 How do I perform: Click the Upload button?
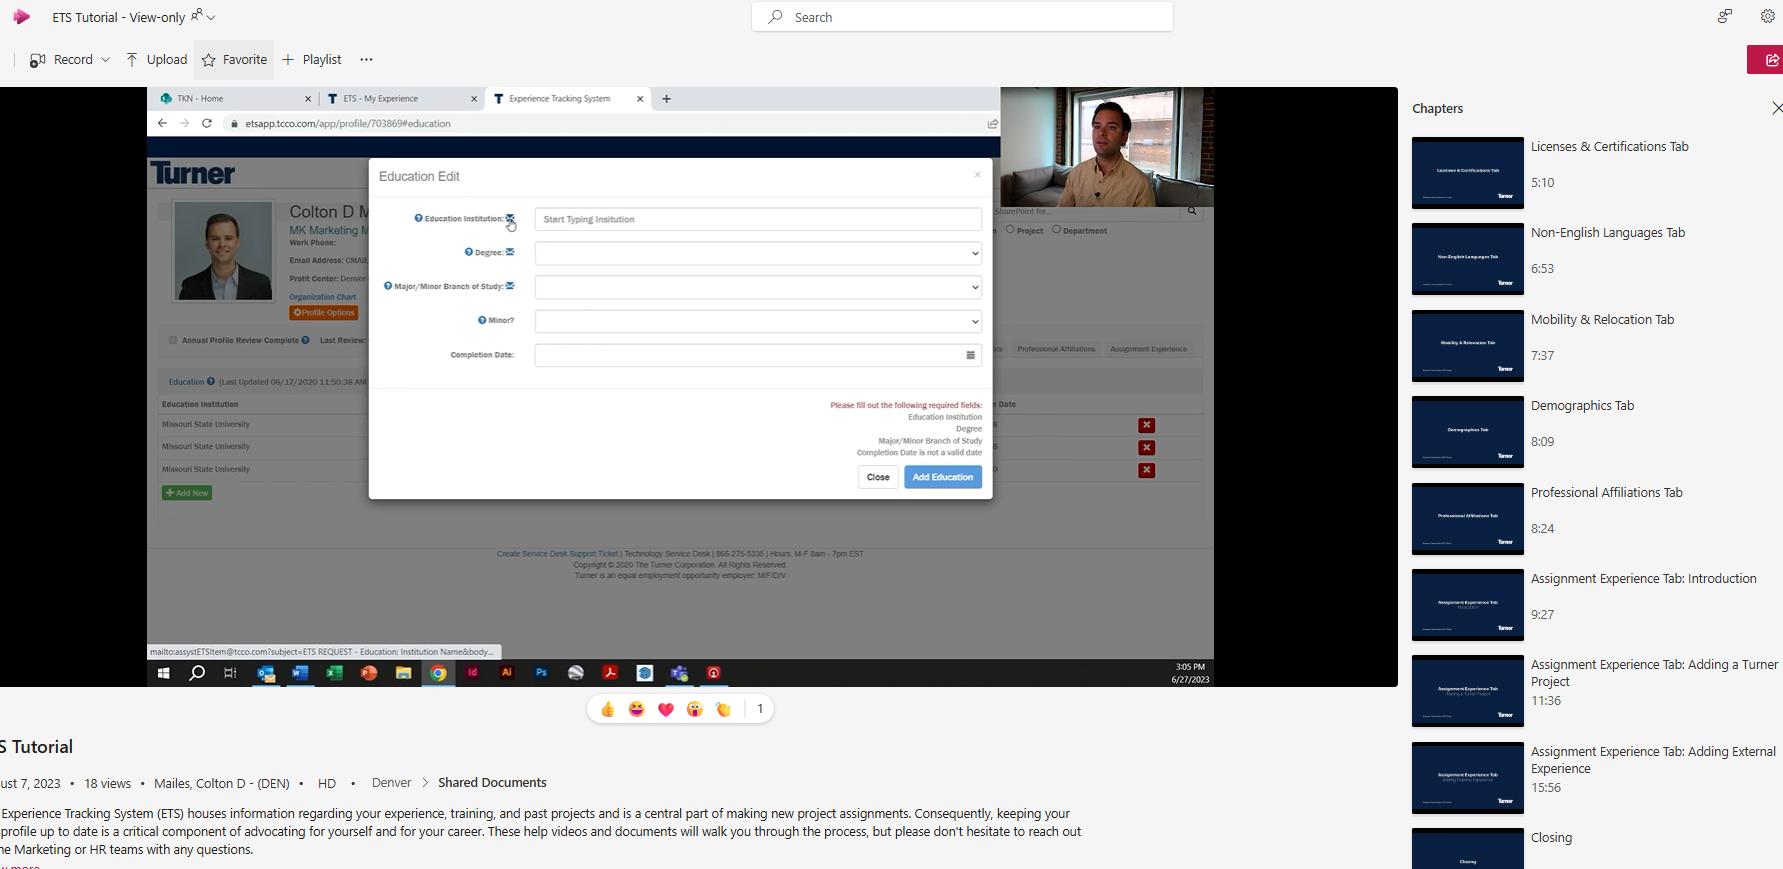(x=157, y=60)
